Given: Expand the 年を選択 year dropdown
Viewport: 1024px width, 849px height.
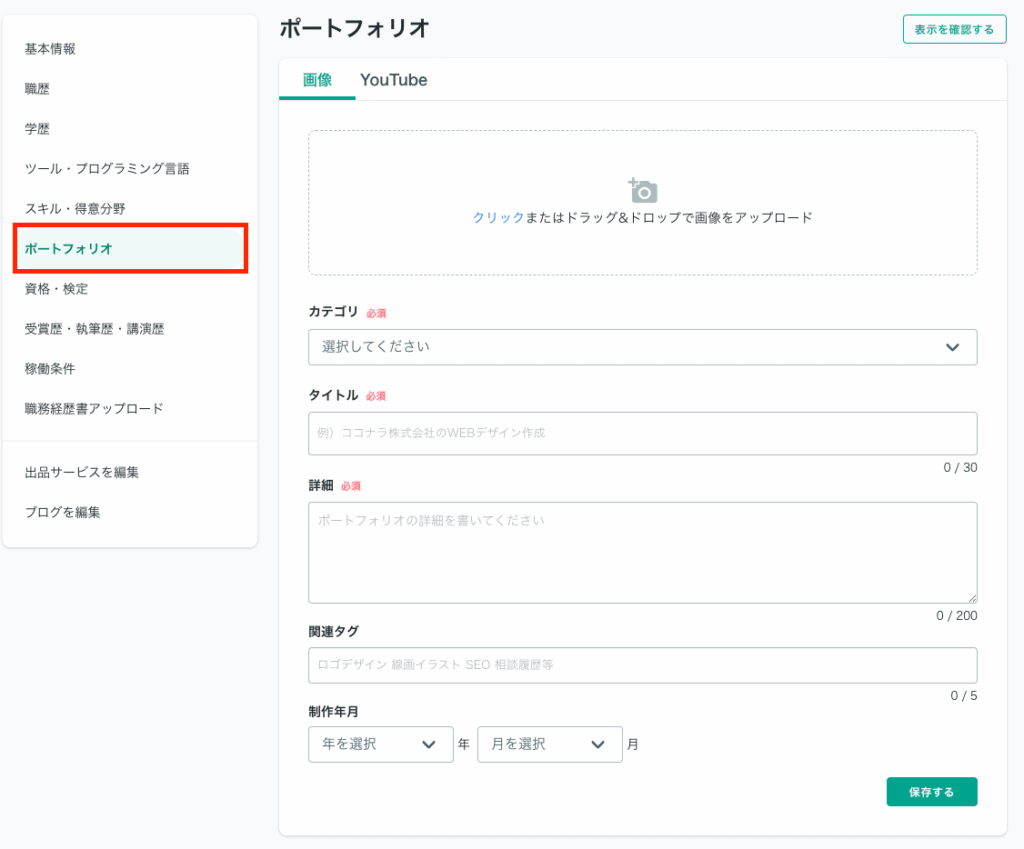Looking at the screenshot, I should tap(380, 744).
